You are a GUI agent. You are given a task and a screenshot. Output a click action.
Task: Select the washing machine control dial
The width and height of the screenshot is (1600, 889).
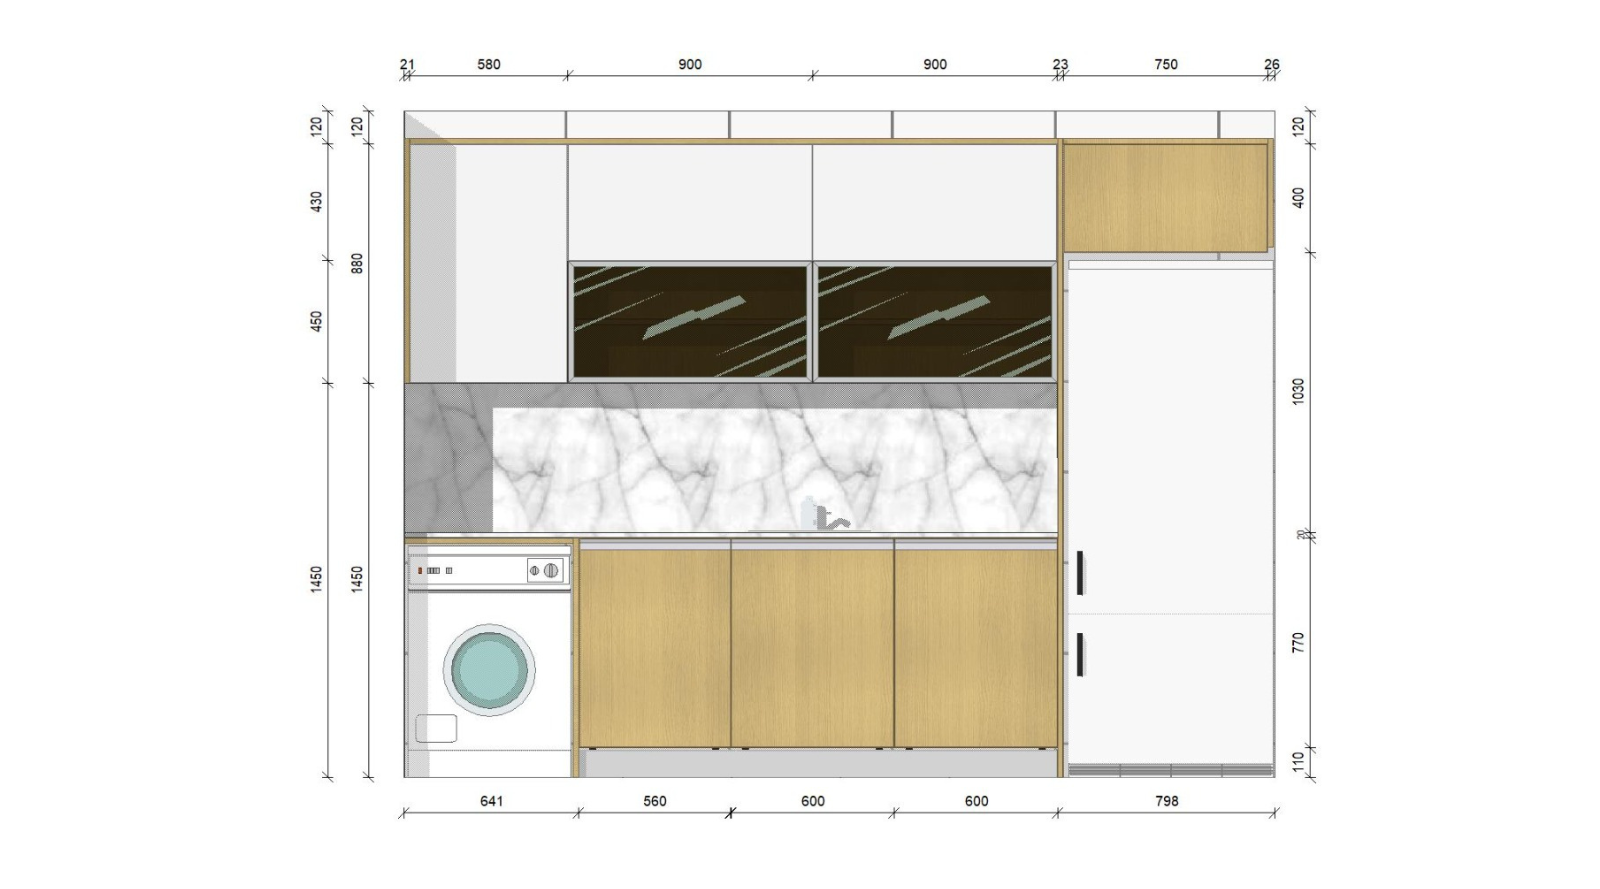coord(551,570)
